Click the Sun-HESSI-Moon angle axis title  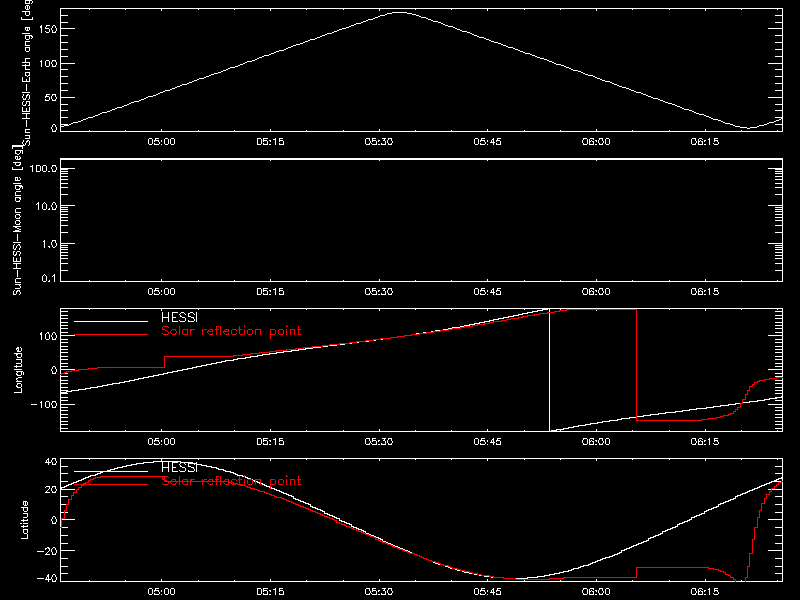(17, 220)
